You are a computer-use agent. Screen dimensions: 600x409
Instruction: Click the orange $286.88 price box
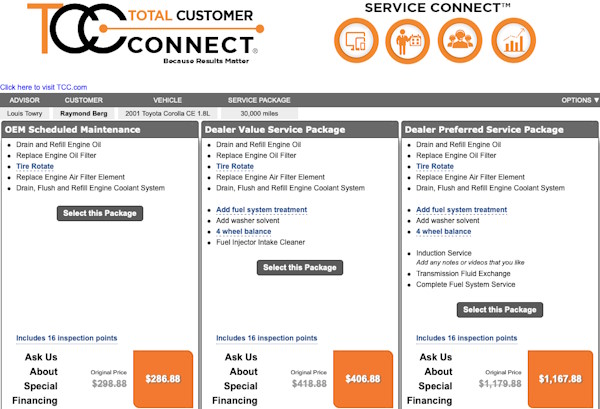coord(162,379)
